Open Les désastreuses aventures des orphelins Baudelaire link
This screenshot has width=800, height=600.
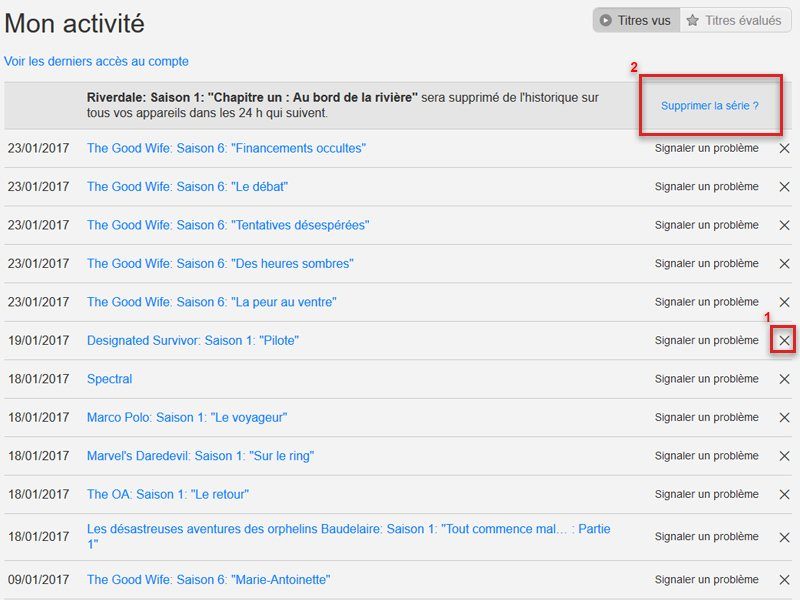click(x=348, y=536)
